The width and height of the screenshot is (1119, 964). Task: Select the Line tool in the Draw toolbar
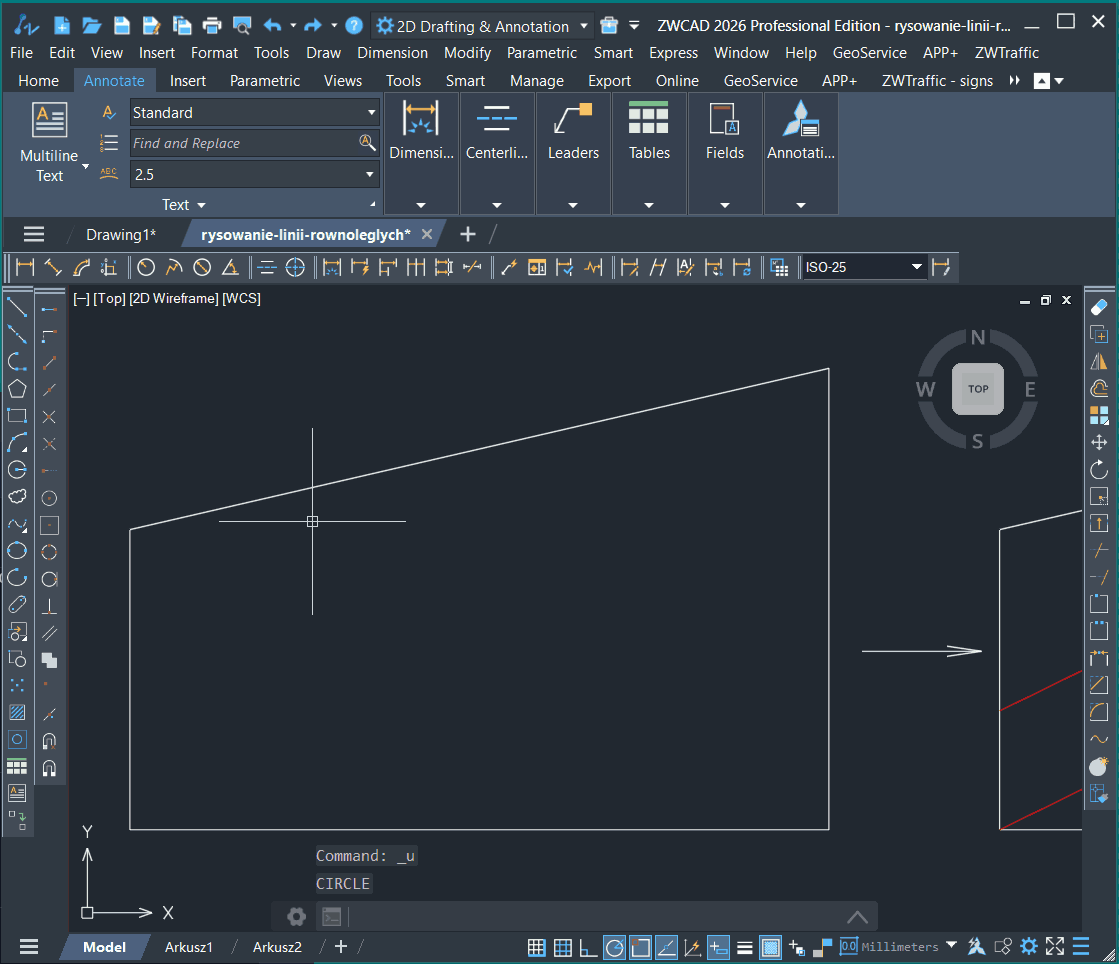click(17, 307)
